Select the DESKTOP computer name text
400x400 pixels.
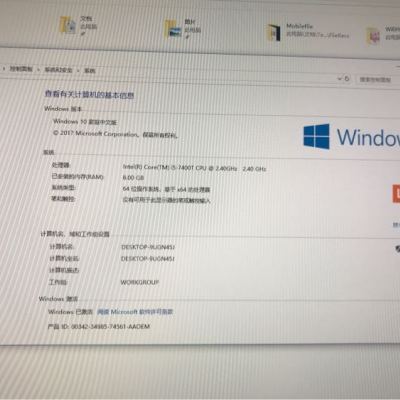click(148, 247)
